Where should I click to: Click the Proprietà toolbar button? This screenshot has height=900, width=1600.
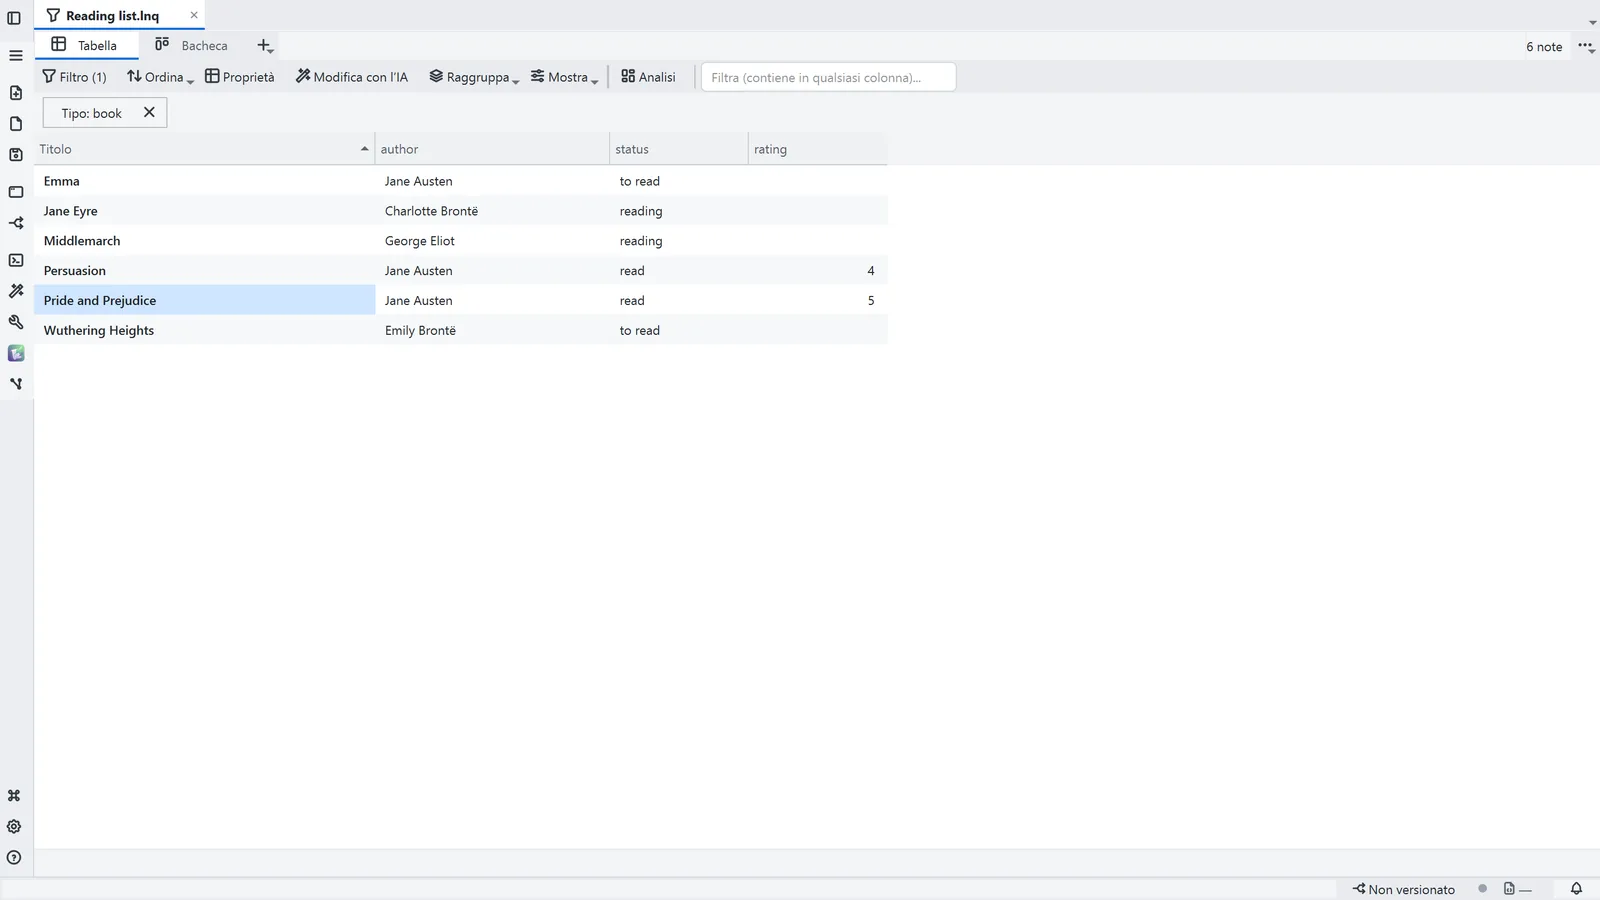point(240,77)
